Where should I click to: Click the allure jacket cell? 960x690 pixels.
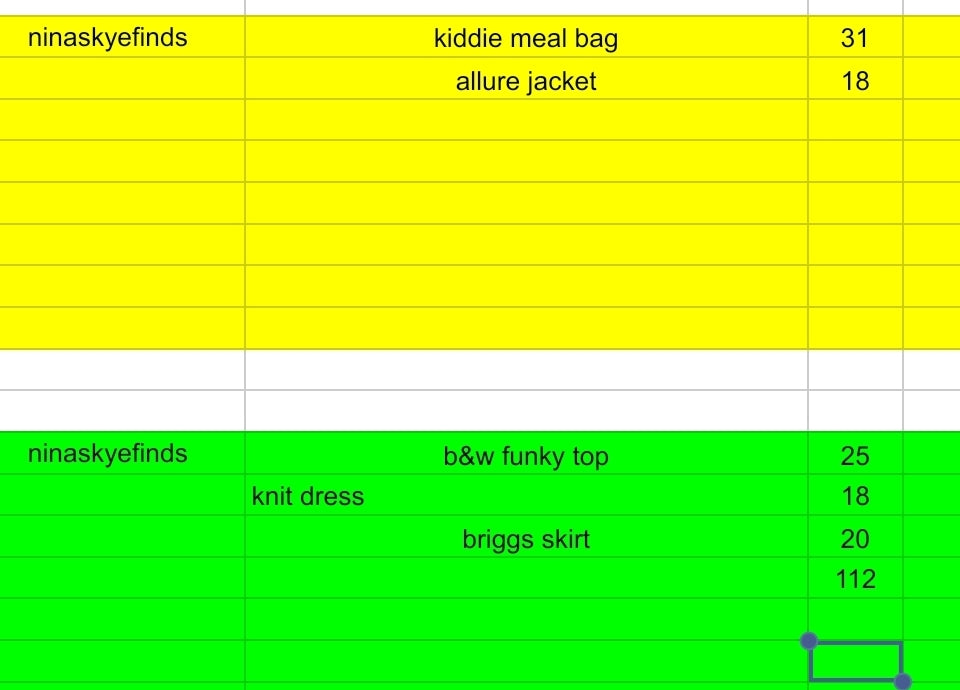click(526, 81)
